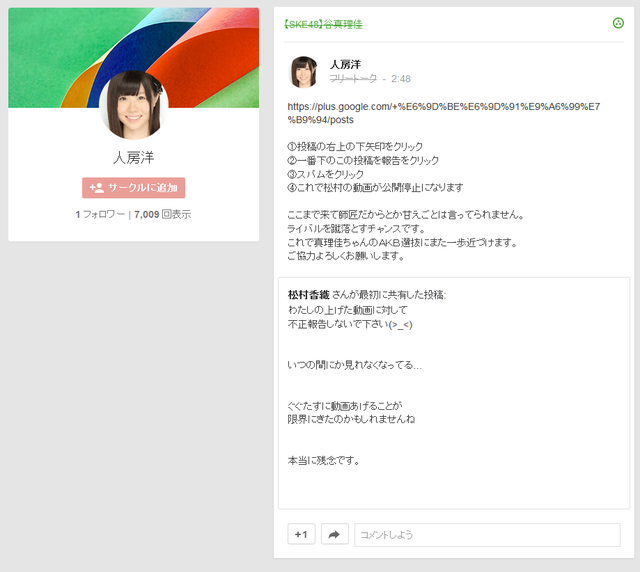Click the +1 button on the post

pos(301,534)
